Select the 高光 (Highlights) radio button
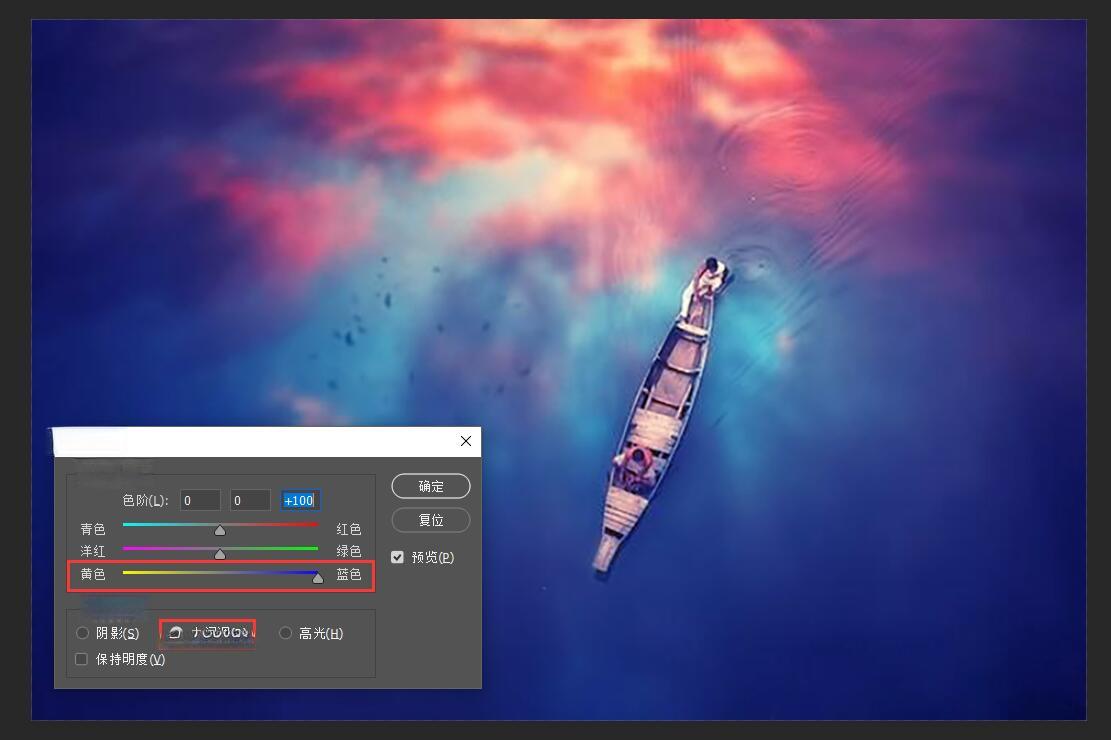The width and height of the screenshot is (1111, 740). pos(286,633)
